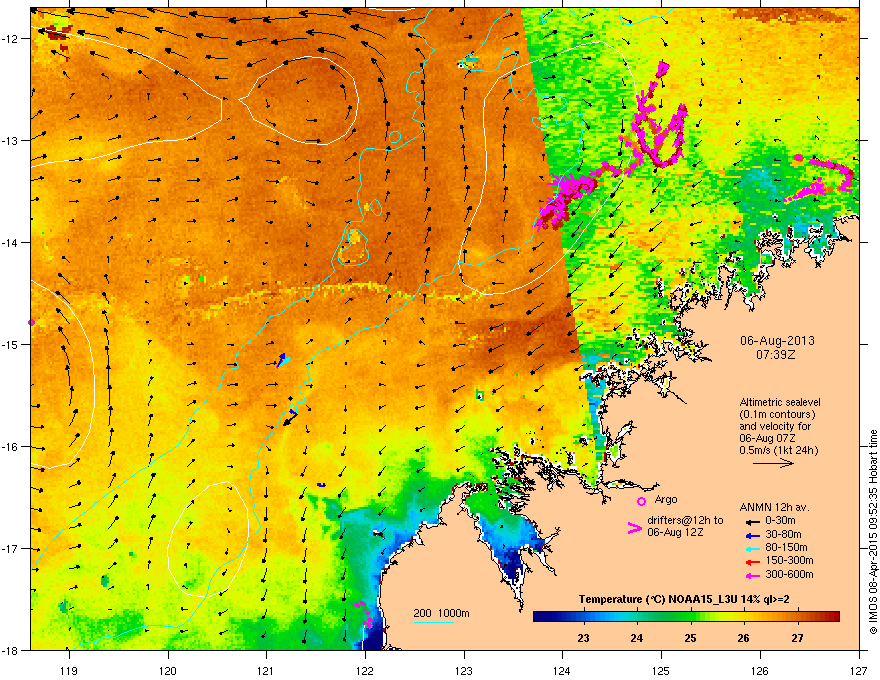880x680 pixels.
Task: Click the latitude axis label -18
Action: point(11,650)
